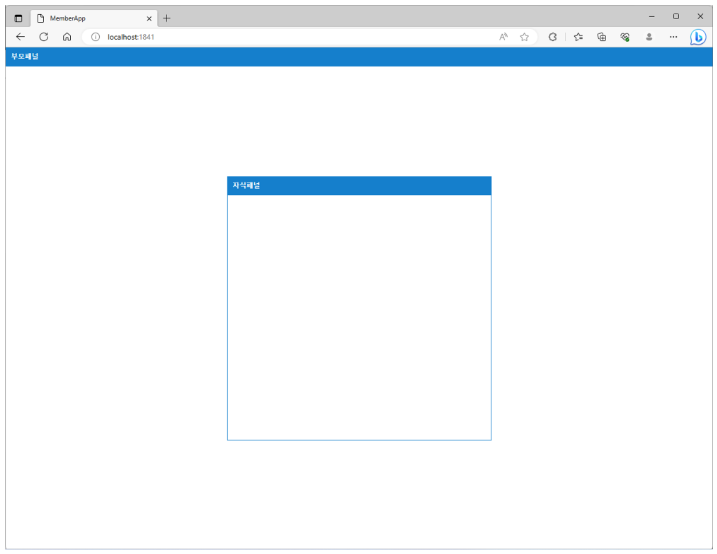Close the MemberApp tab
This screenshot has height=554, width=717.
tap(149, 19)
